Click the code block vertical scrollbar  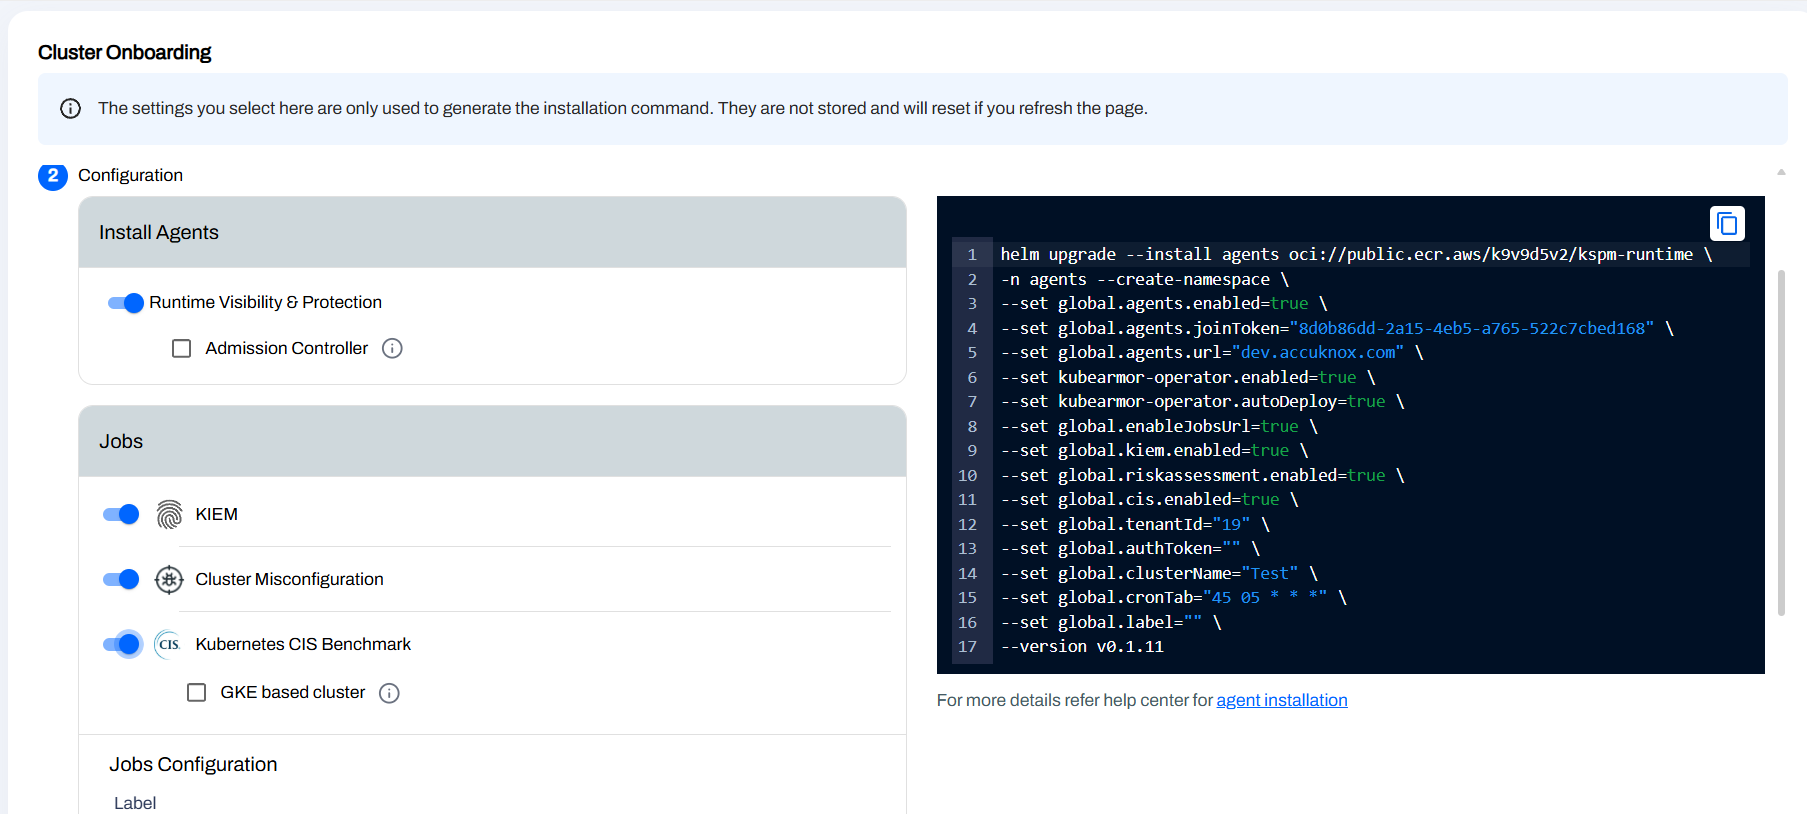pos(1781,442)
